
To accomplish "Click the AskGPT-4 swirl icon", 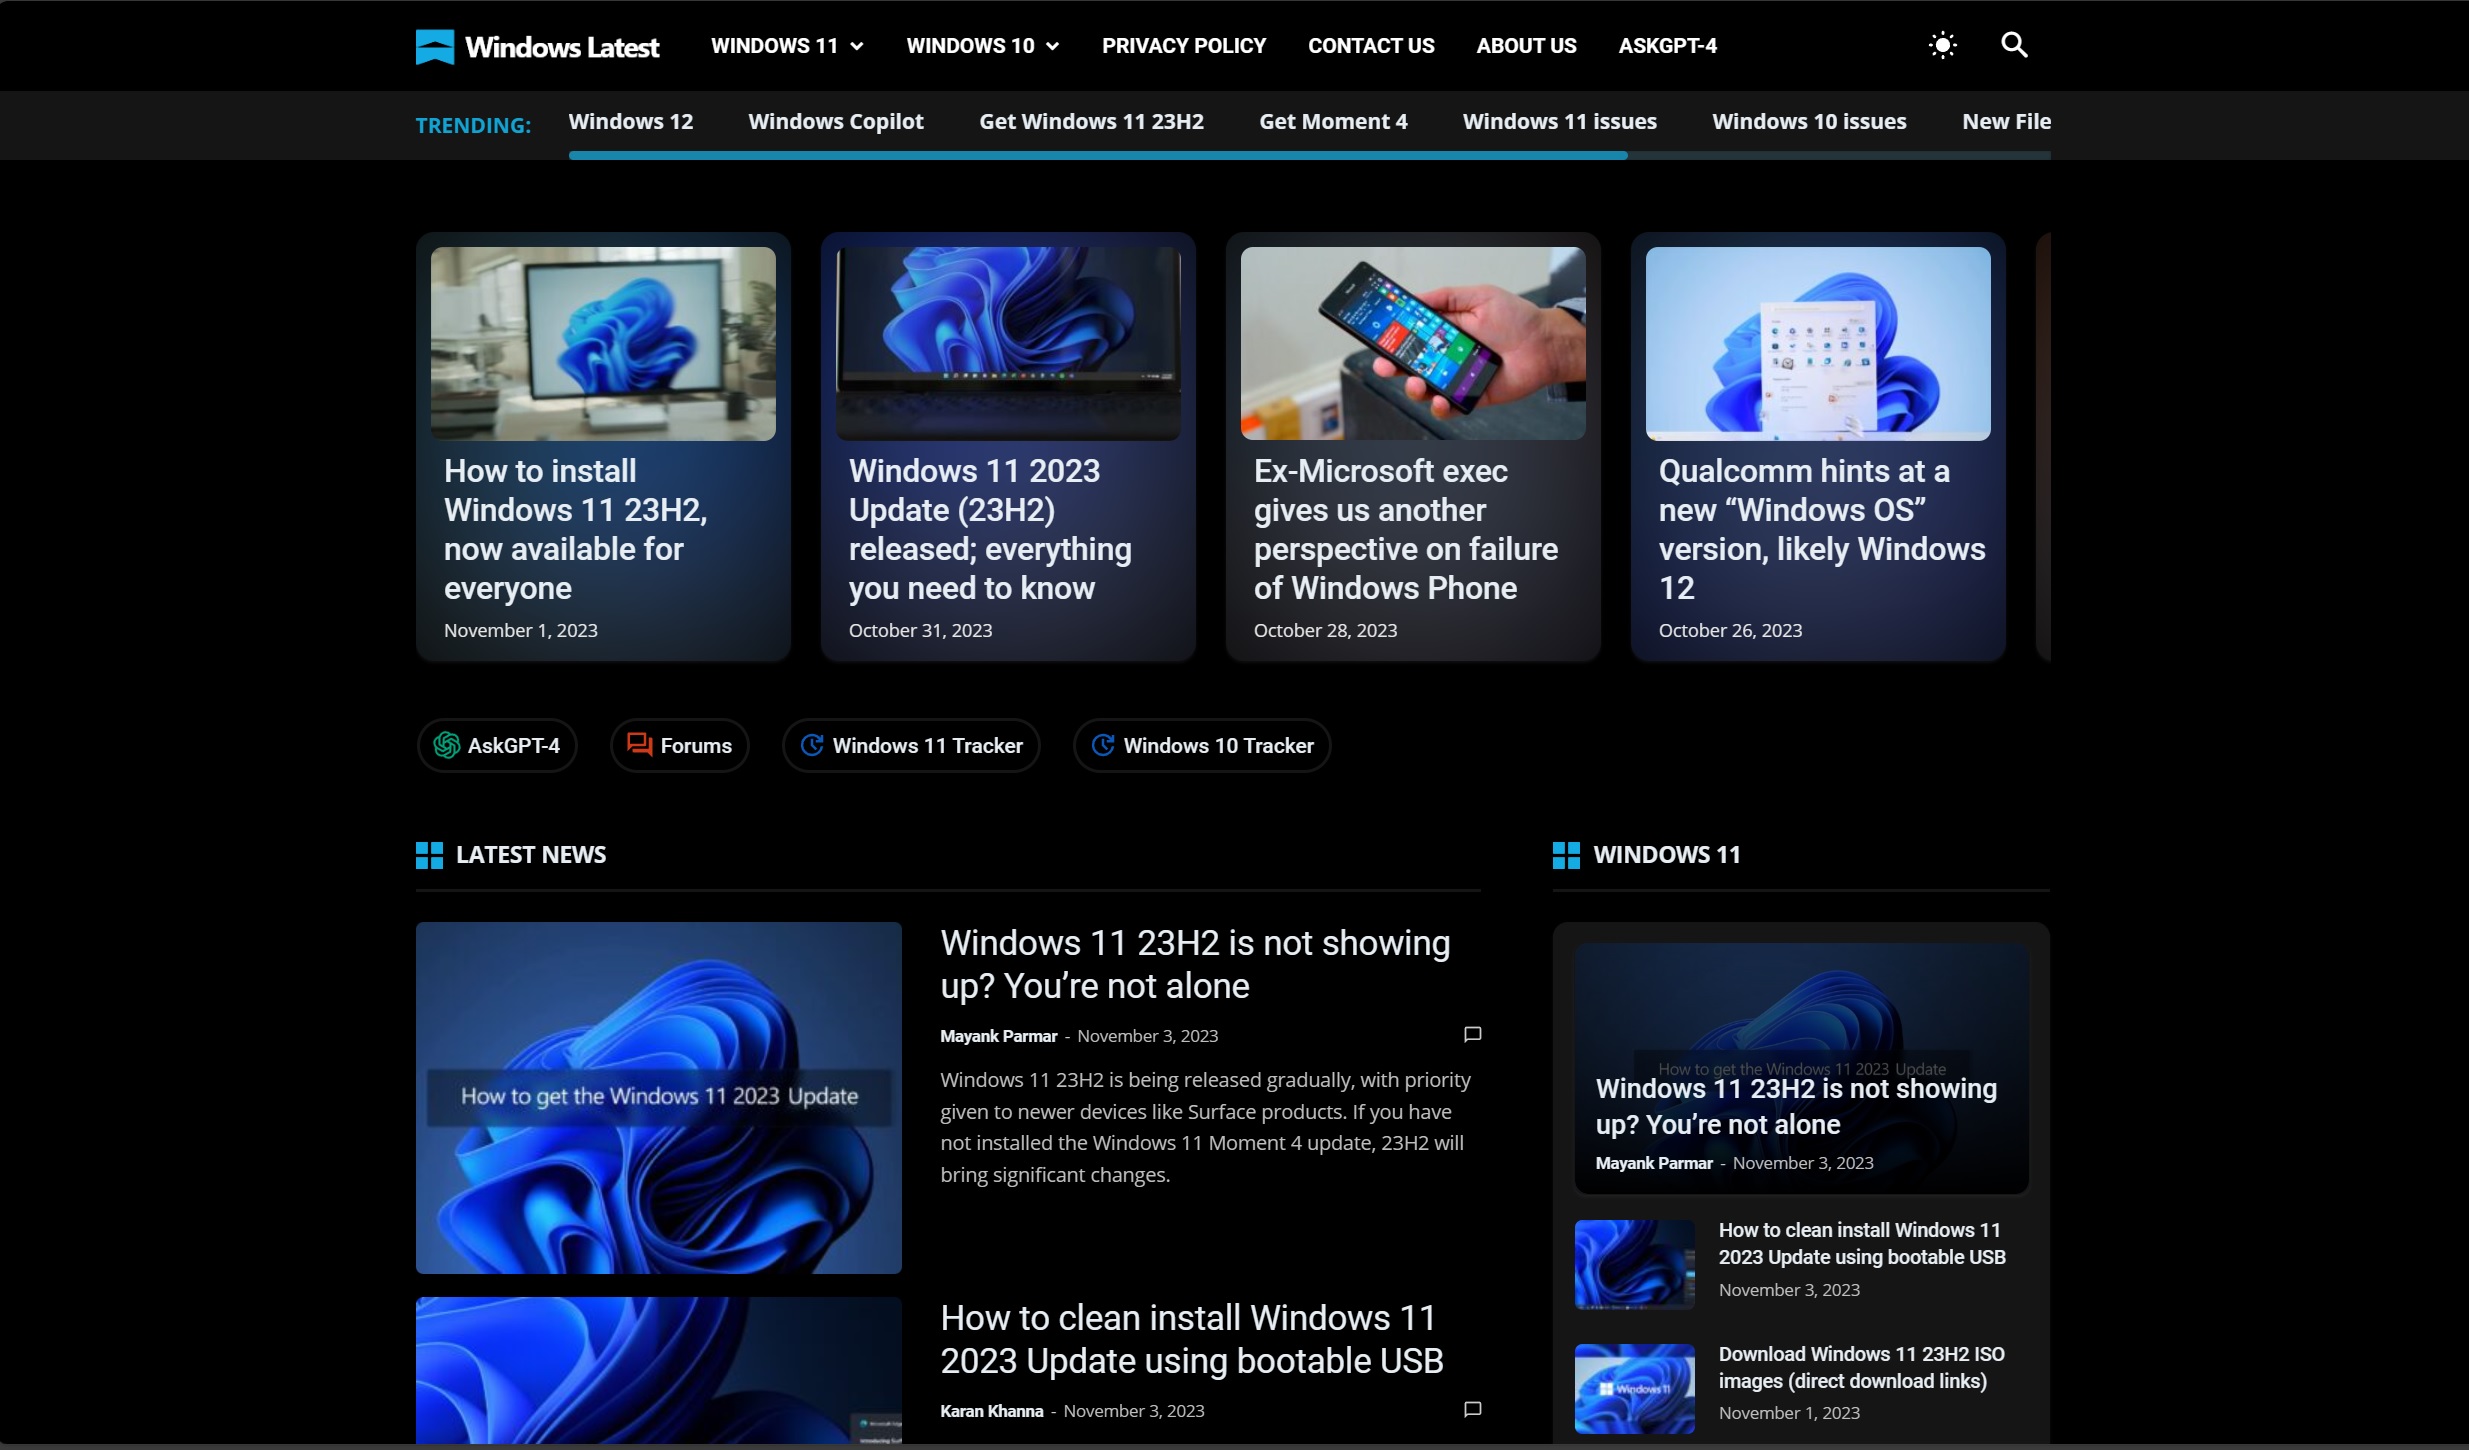I will click(x=446, y=745).
